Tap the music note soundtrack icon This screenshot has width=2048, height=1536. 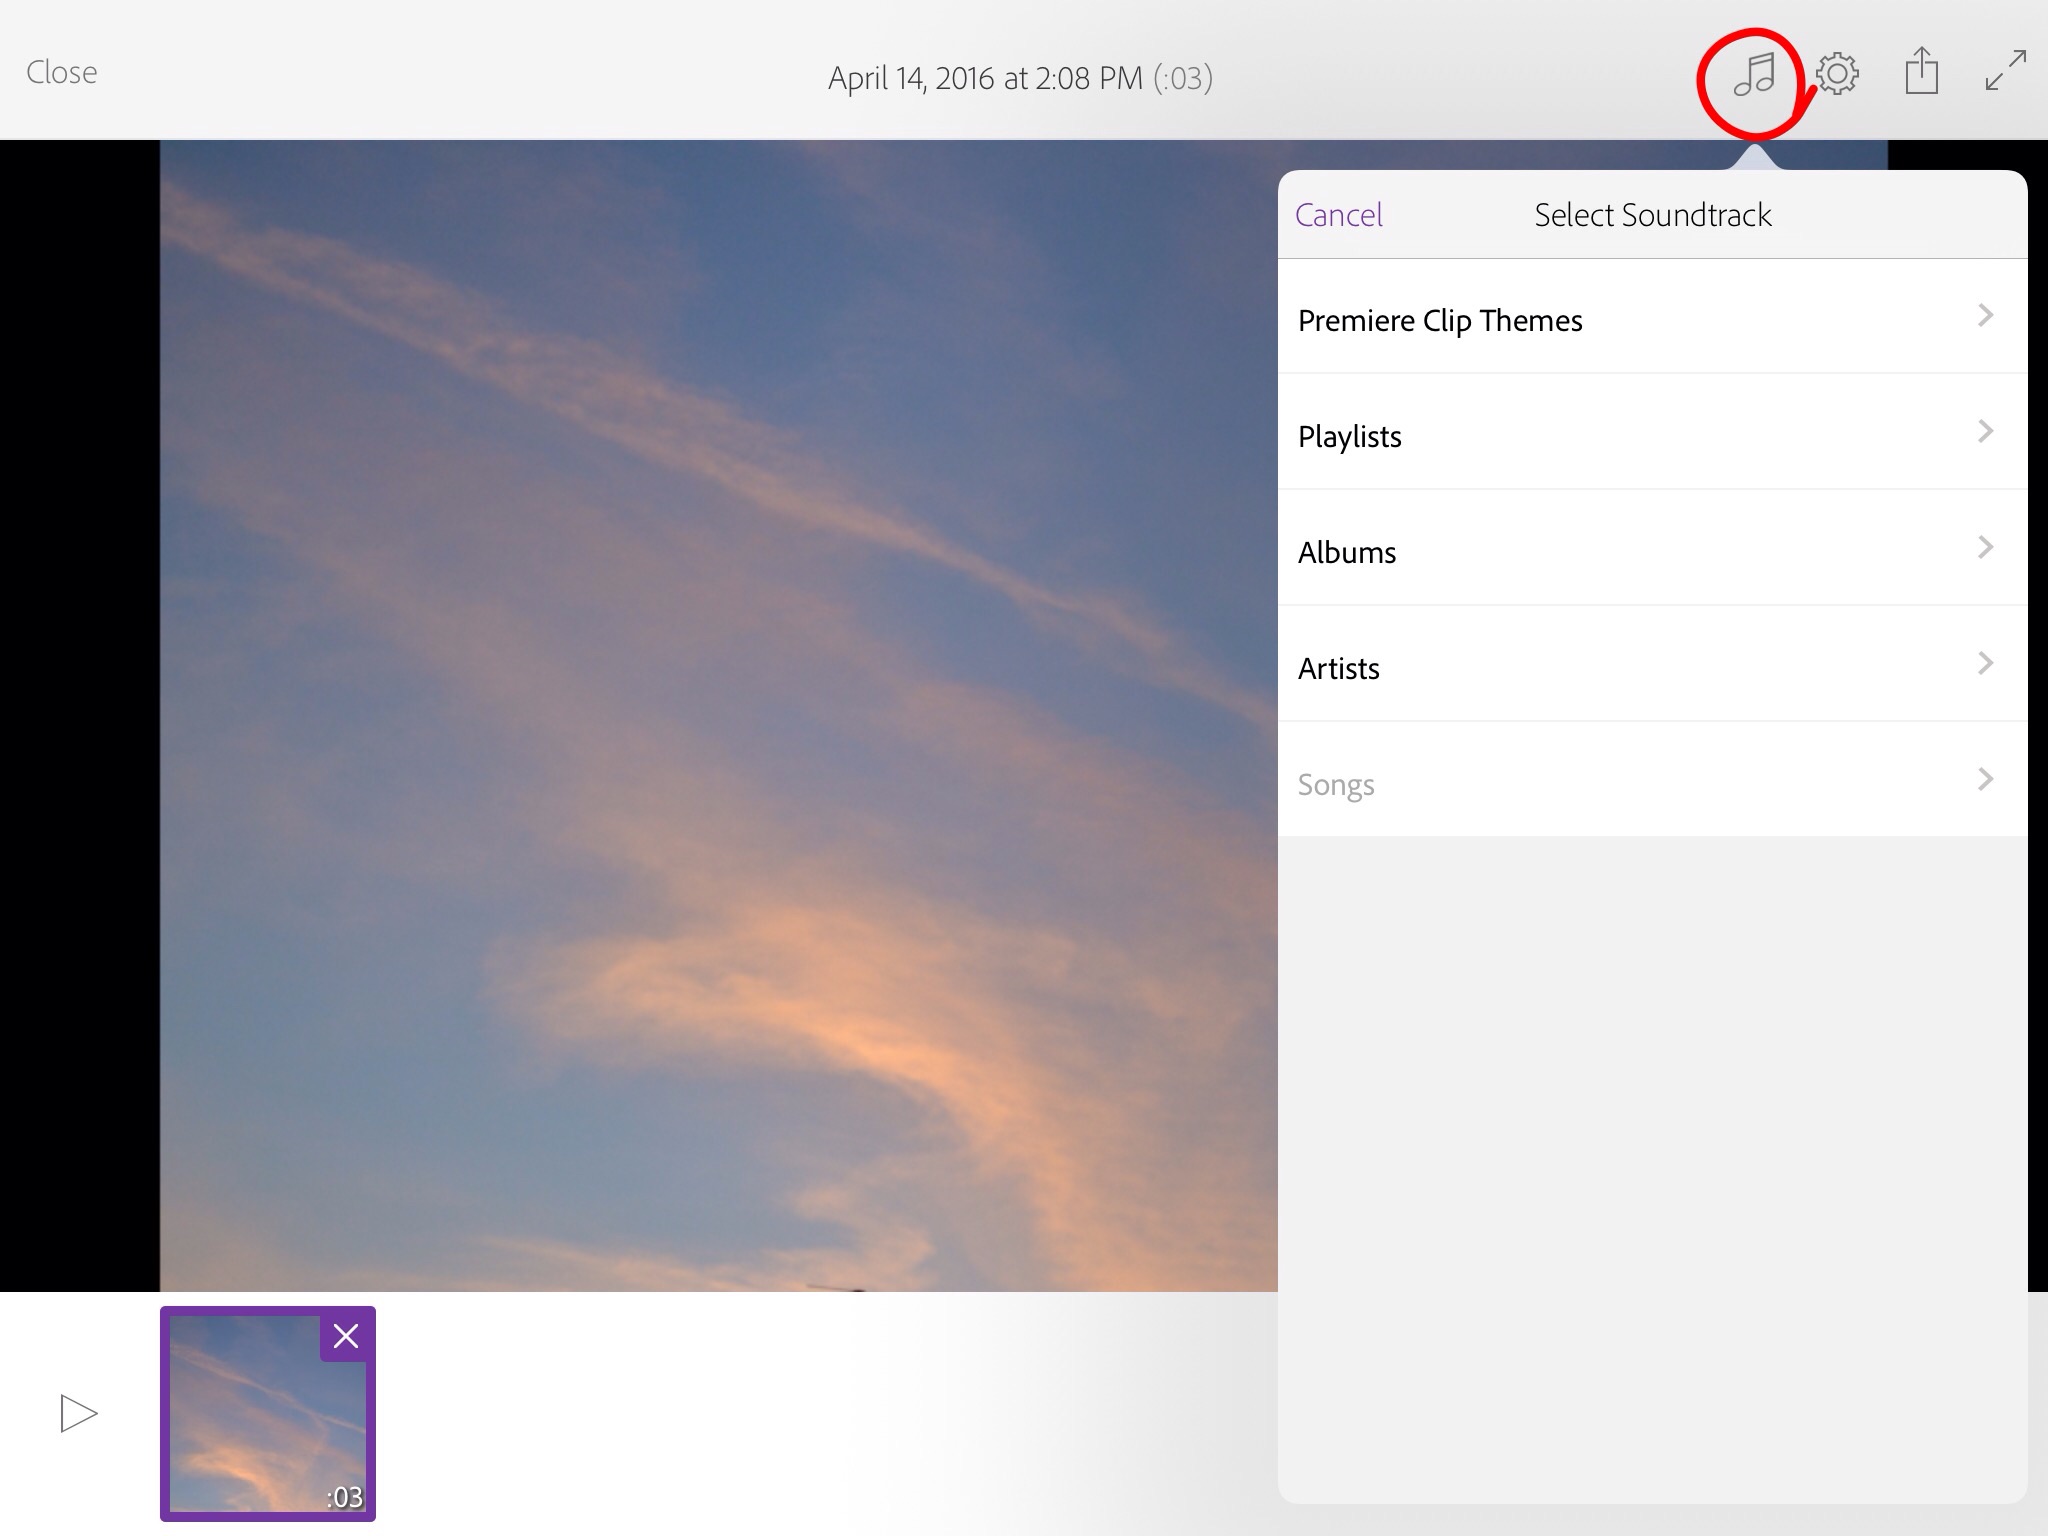coord(1754,75)
